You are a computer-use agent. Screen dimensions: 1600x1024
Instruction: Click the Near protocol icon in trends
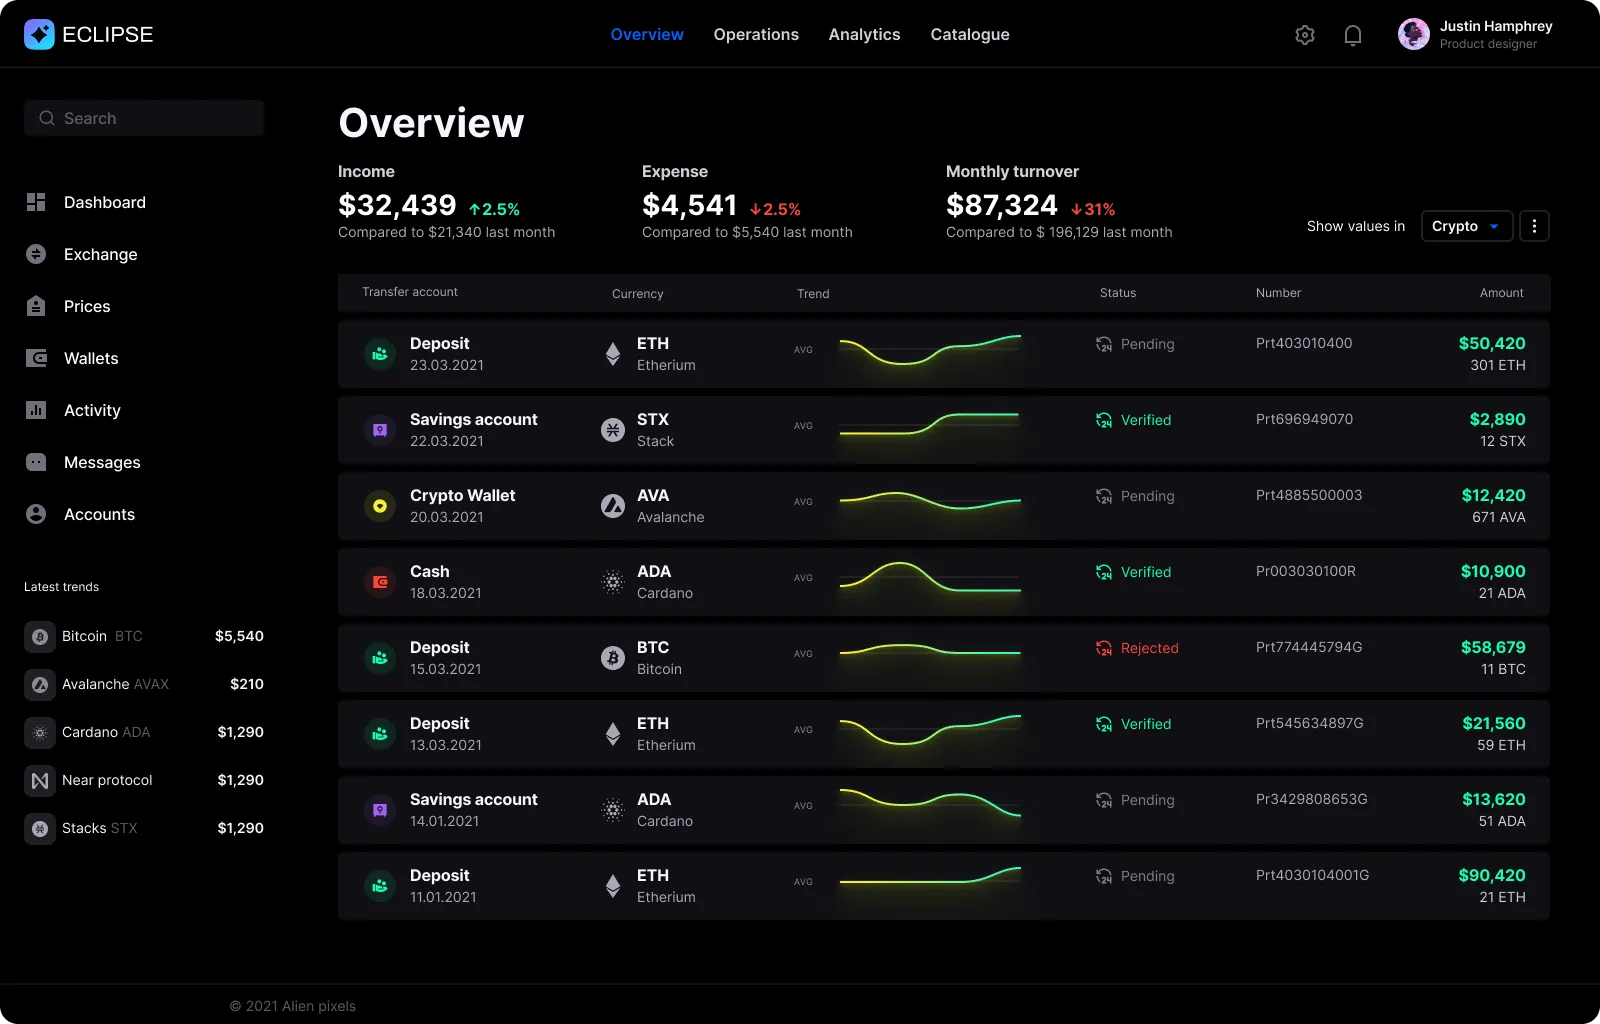pyautogui.click(x=40, y=780)
